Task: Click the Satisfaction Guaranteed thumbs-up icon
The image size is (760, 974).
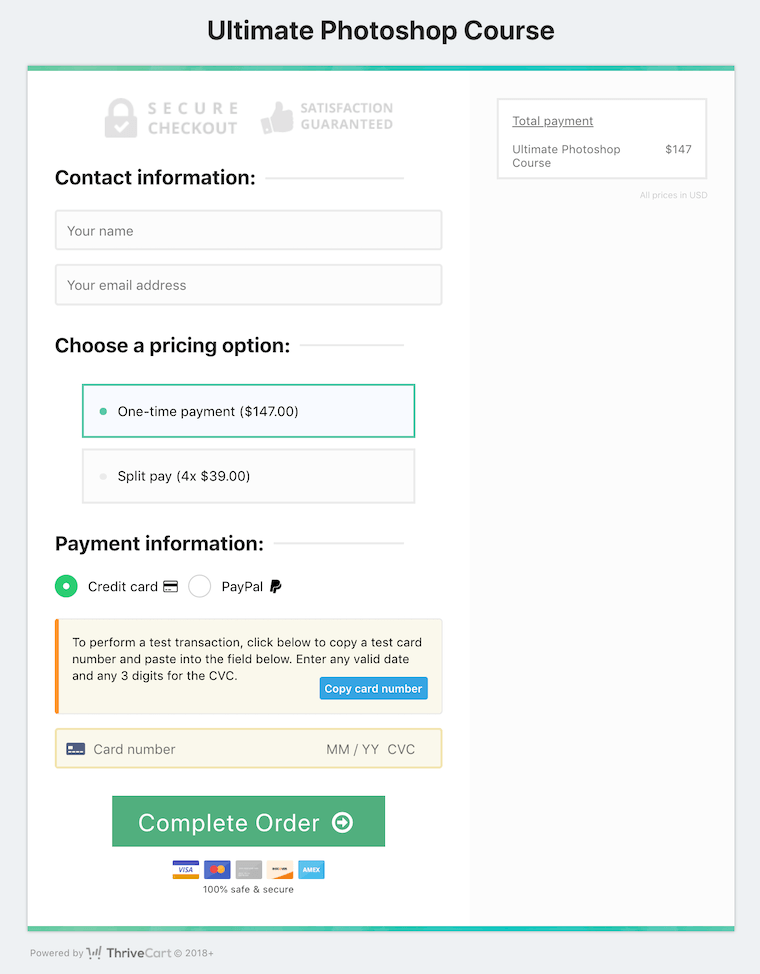Action: point(277,117)
